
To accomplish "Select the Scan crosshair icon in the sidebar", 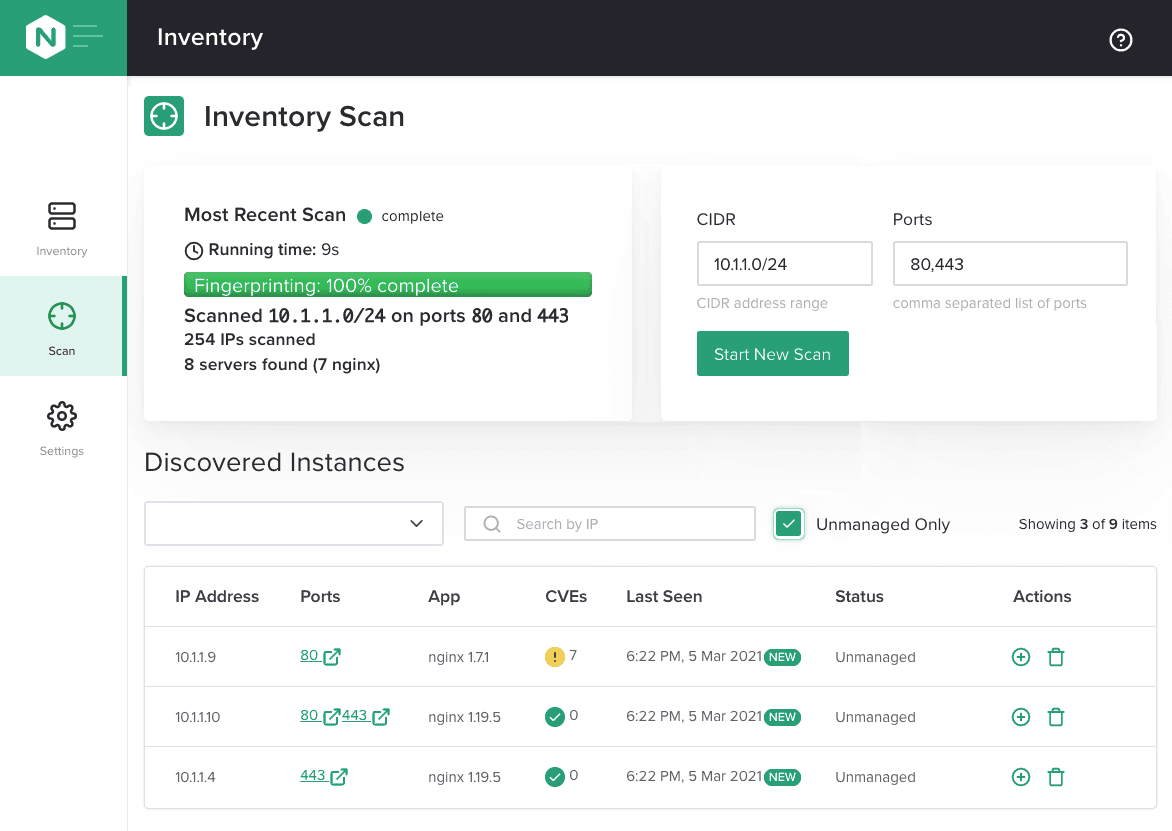I will point(61,316).
